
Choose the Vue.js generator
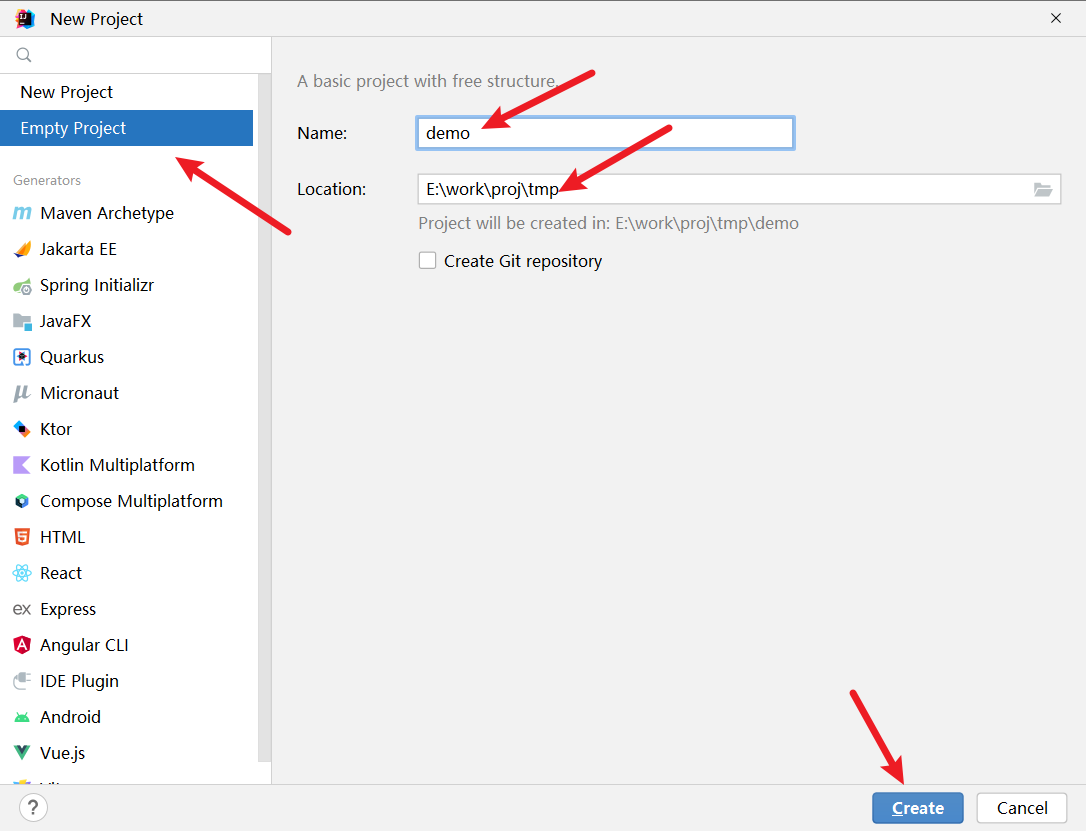coord(126,753)
